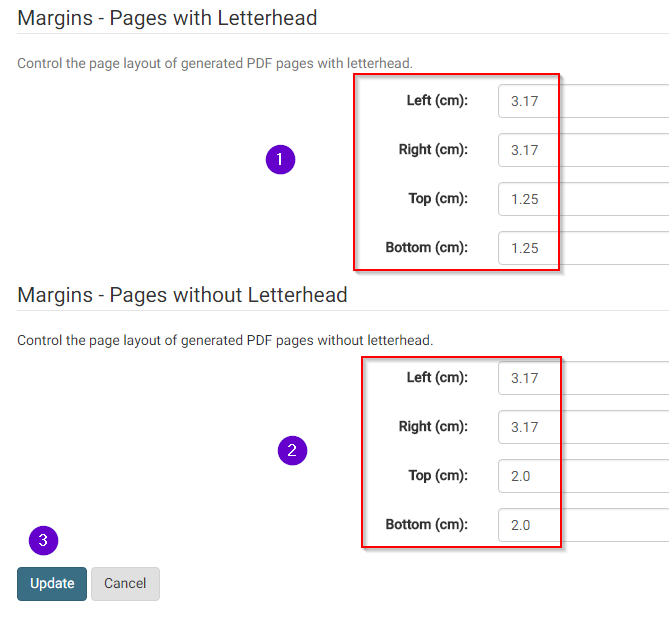Select Right (cm) field under with Letterhead
669x636 pixels.
click(x=583, y=150)
